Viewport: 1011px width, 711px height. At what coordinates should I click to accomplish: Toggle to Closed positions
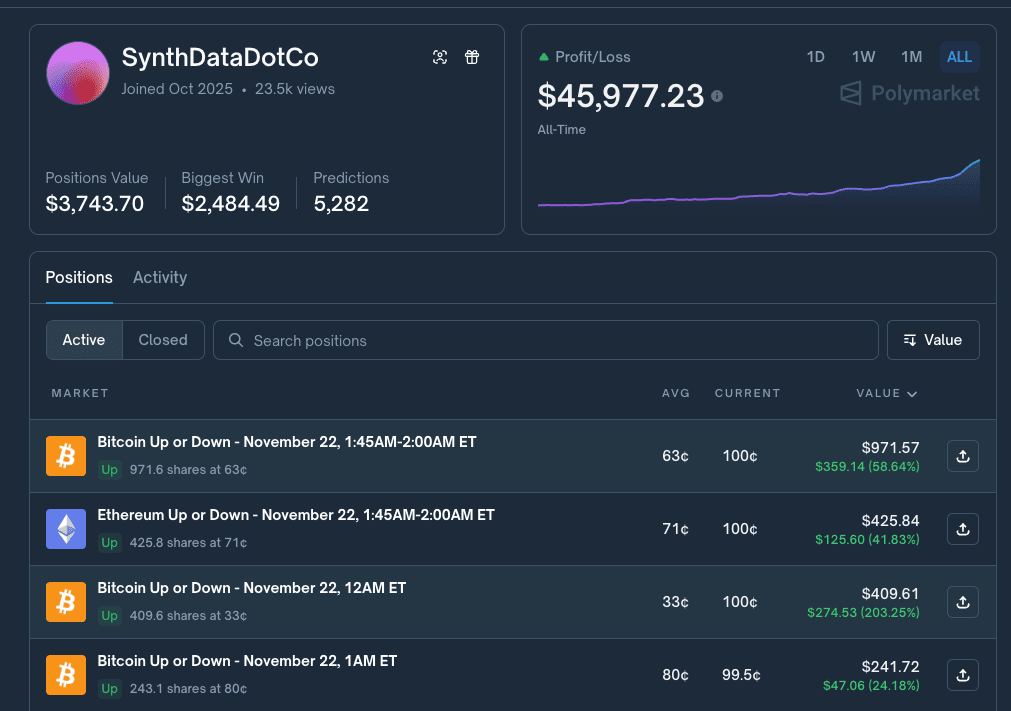[x=163, y=340]
